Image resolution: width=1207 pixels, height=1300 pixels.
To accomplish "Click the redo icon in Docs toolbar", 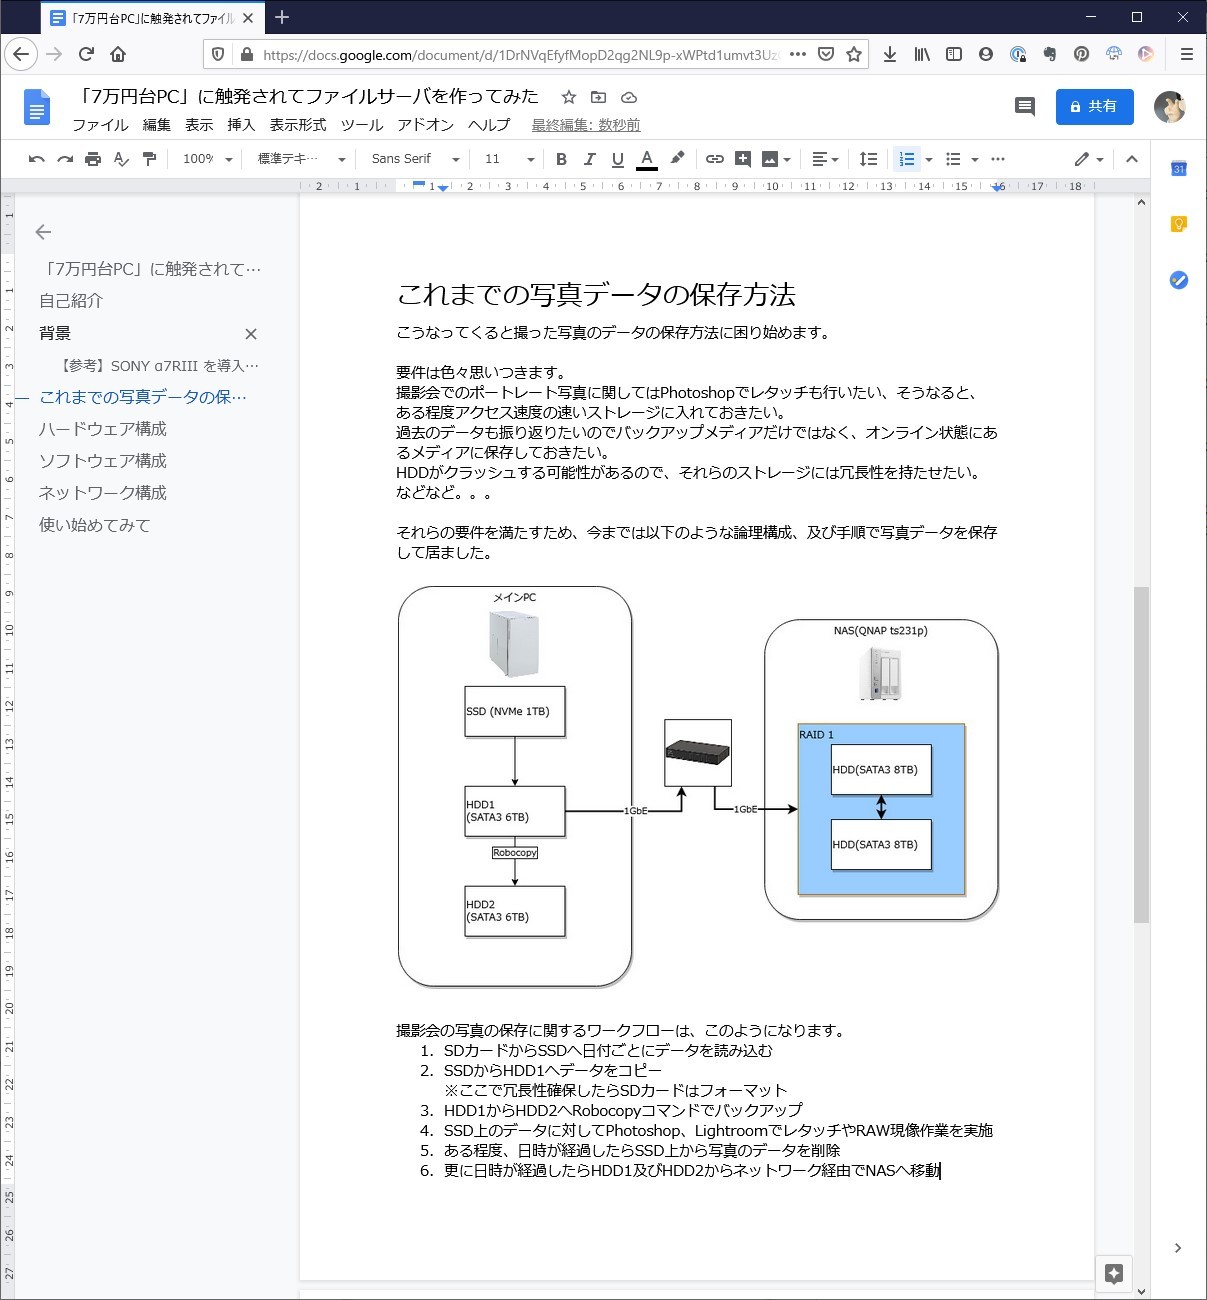I will [x=65, y=159].
